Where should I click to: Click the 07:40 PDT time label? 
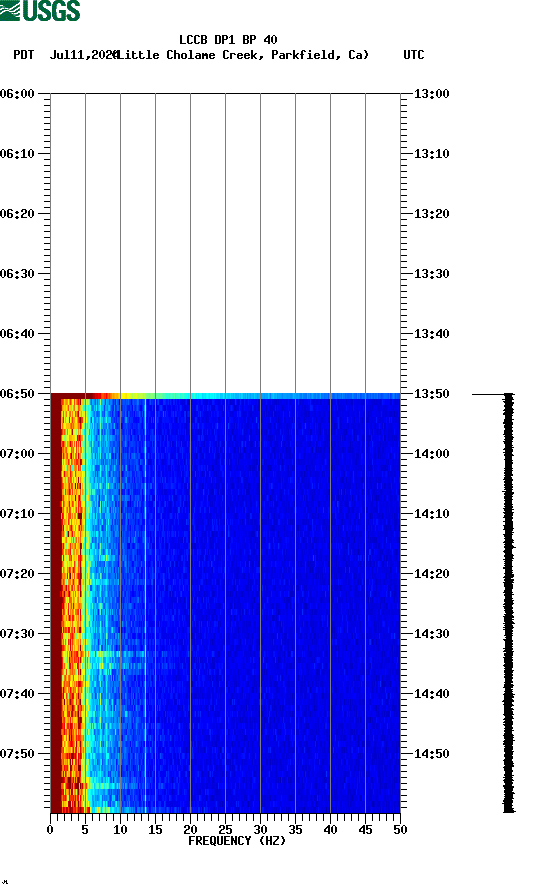pyautogui.click(x=18, y=694)
